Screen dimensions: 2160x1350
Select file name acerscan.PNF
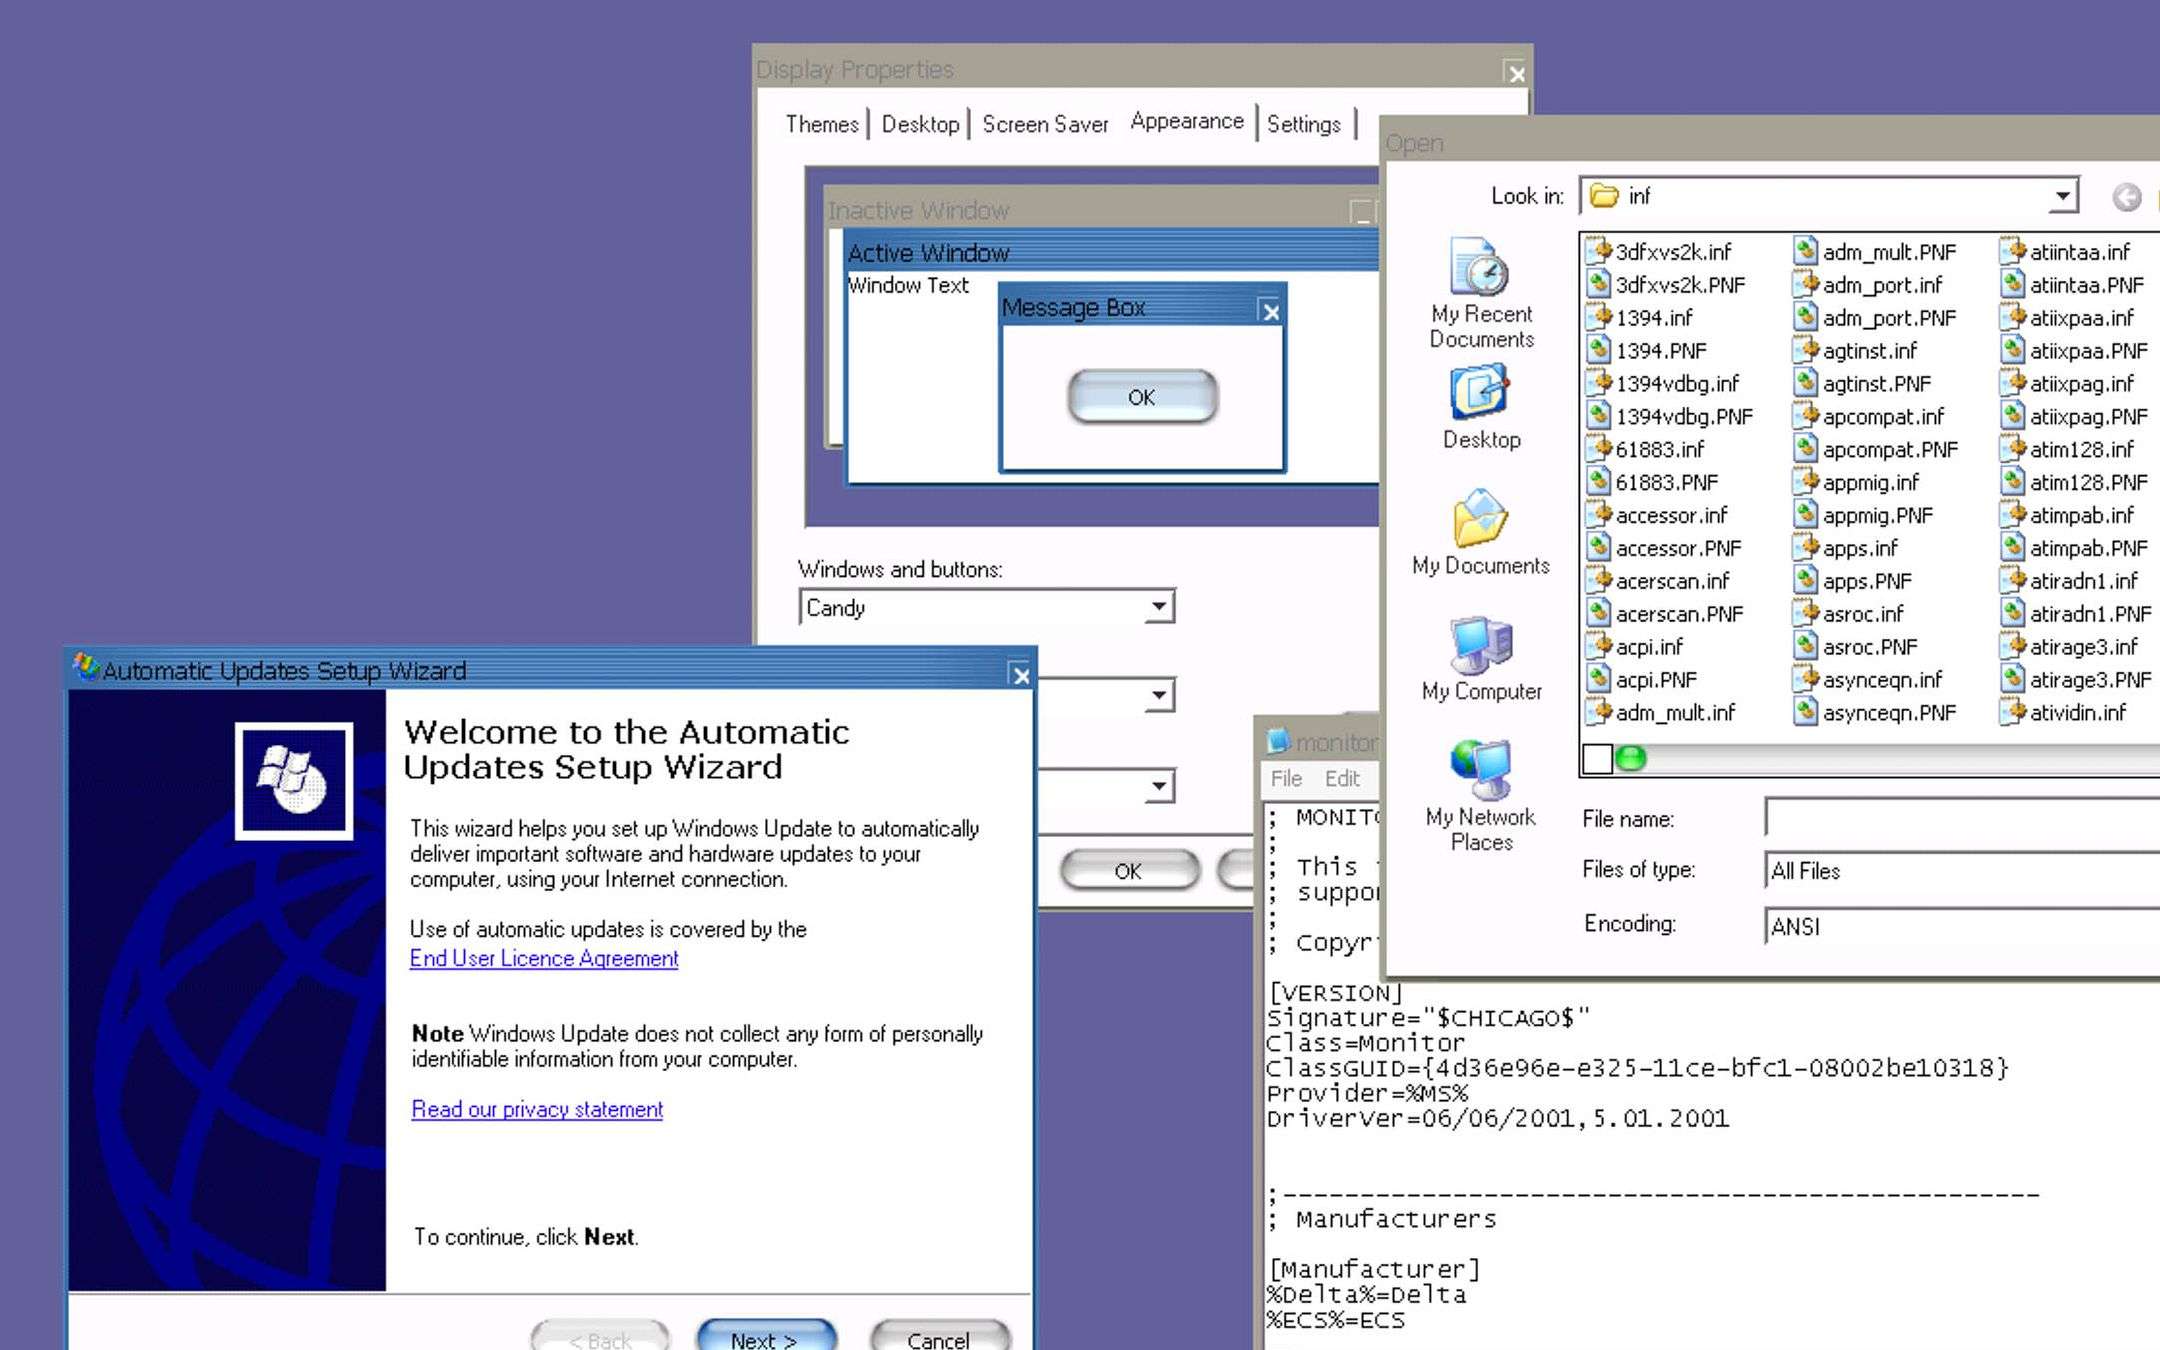pyautogui.click(x=1679, y=613)
